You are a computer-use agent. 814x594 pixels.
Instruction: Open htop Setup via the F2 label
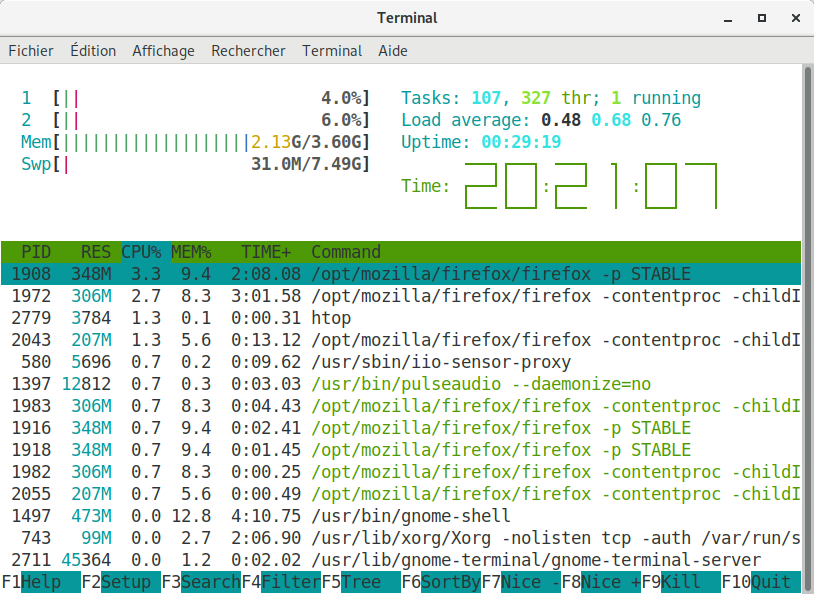(121, 582)
